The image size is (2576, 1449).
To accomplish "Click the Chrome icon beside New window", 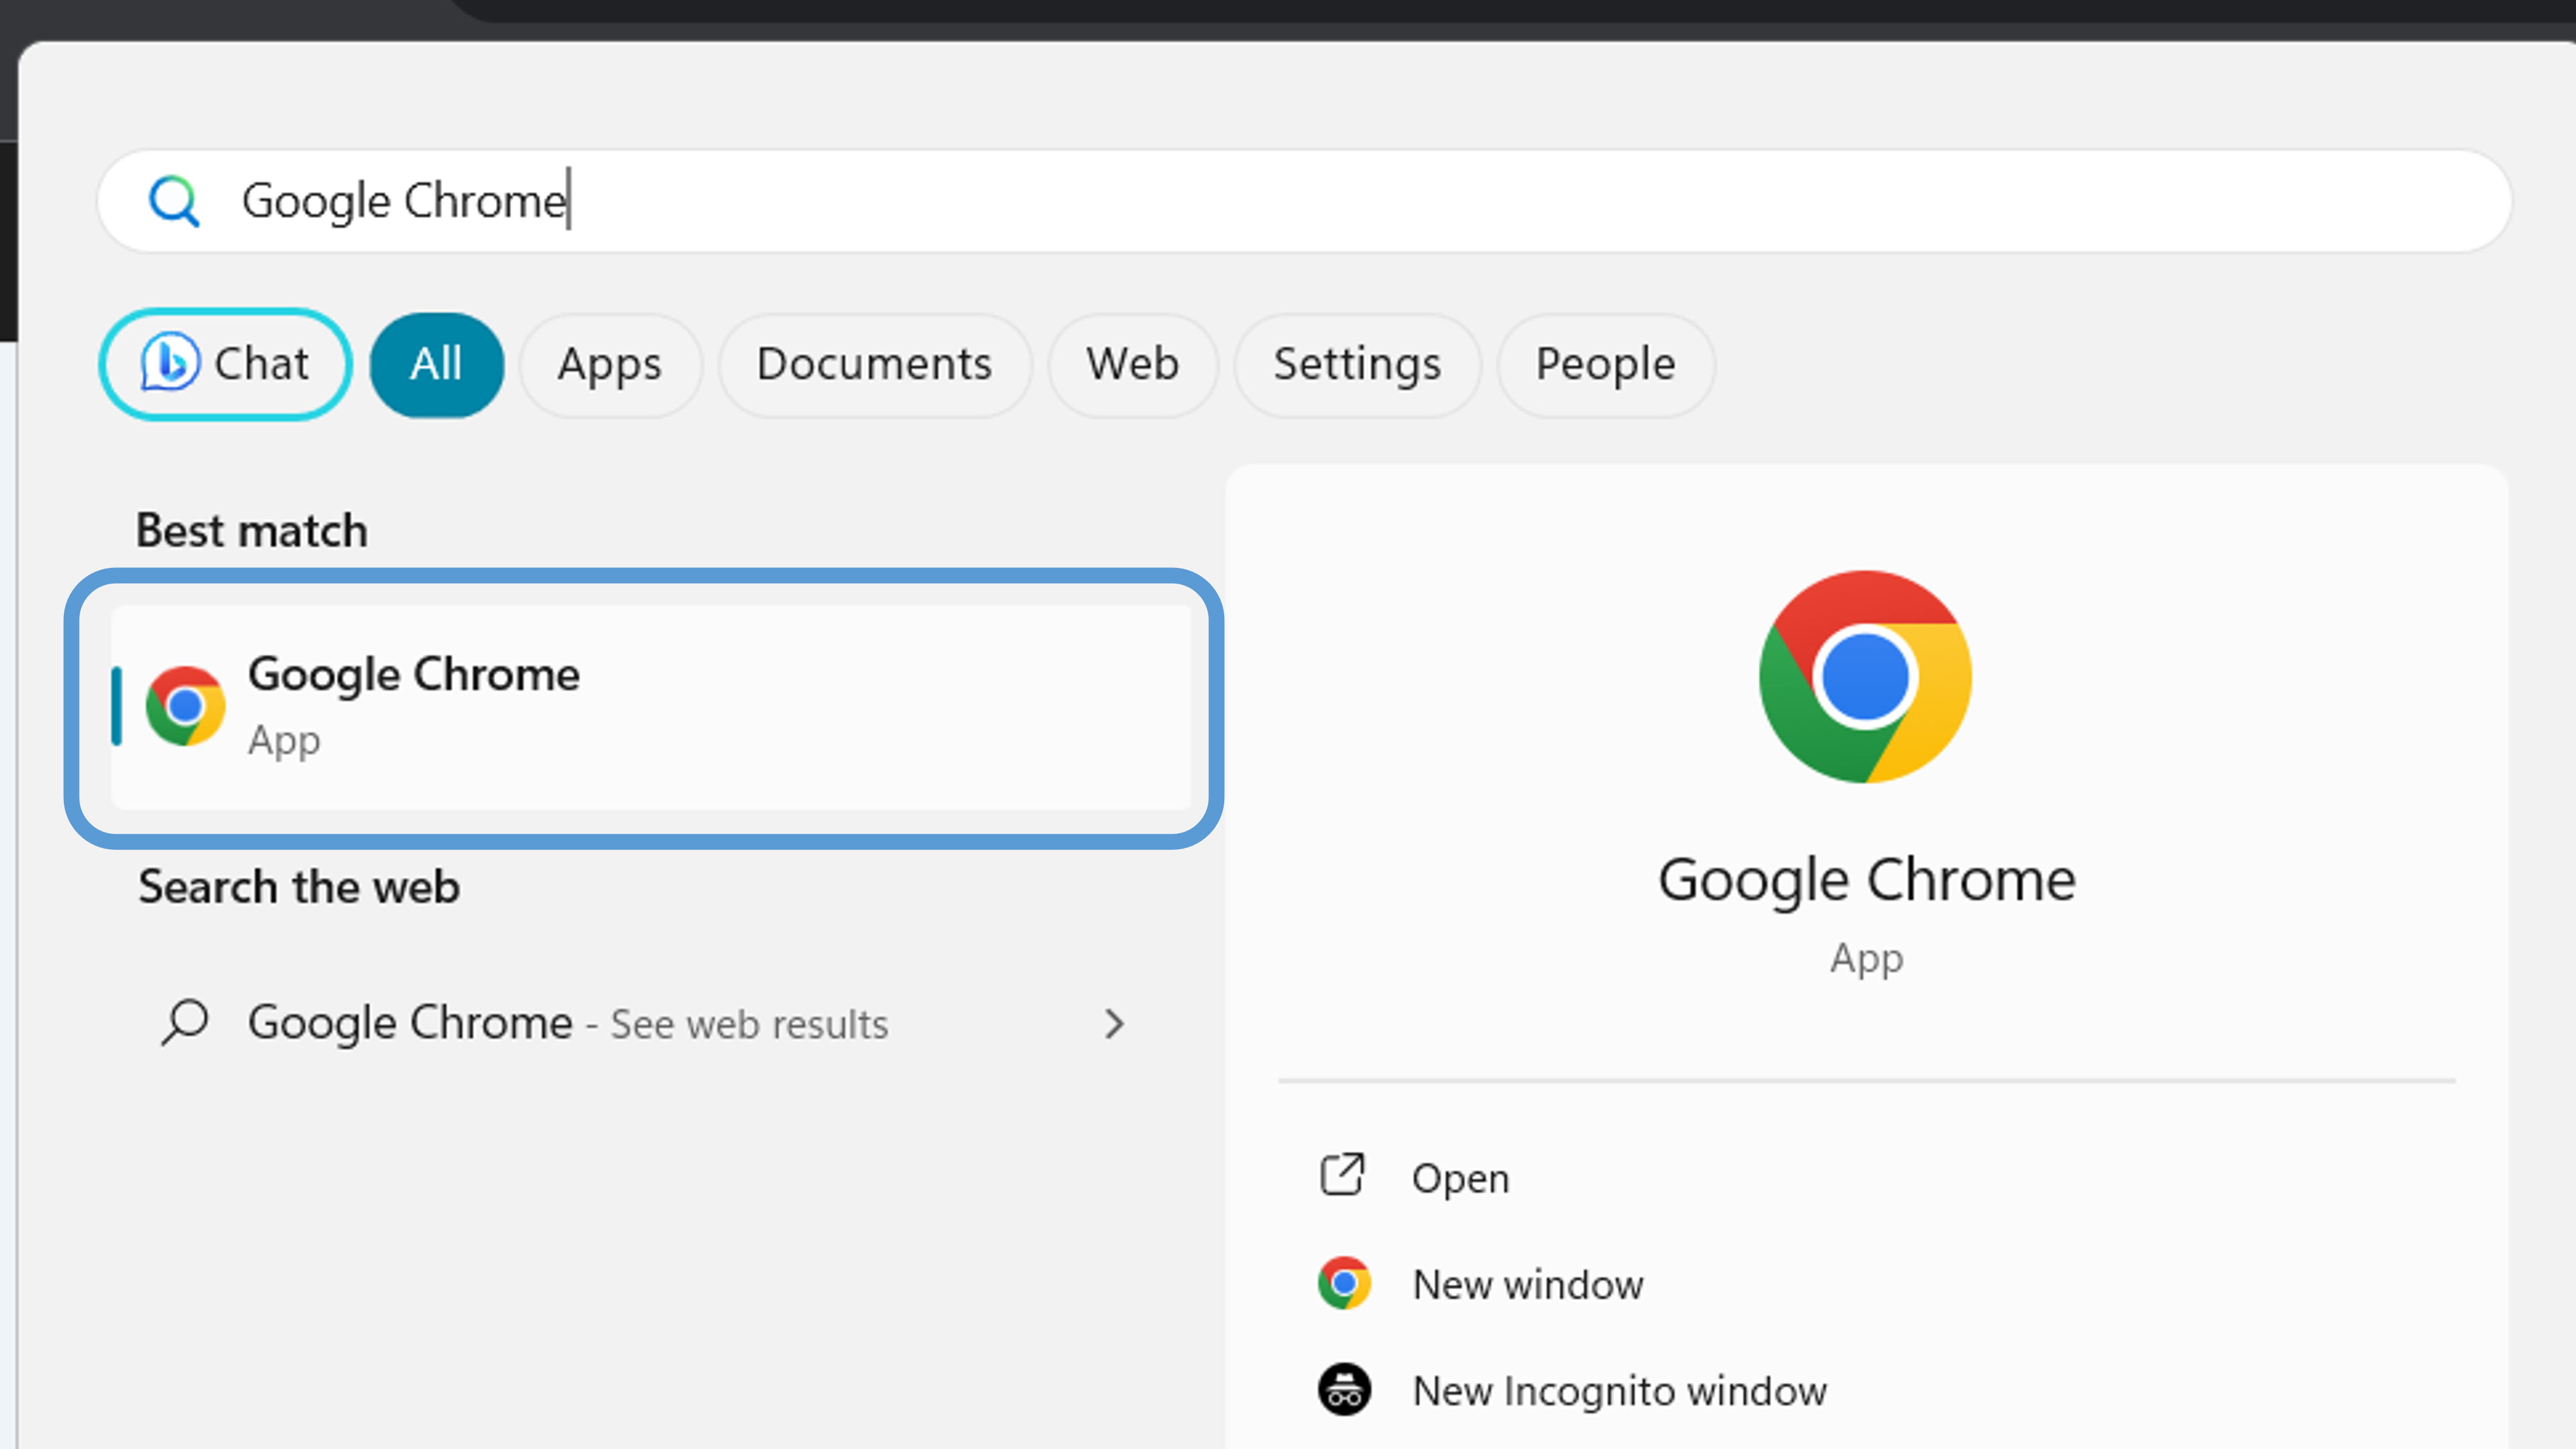I will [1344, 1283].
